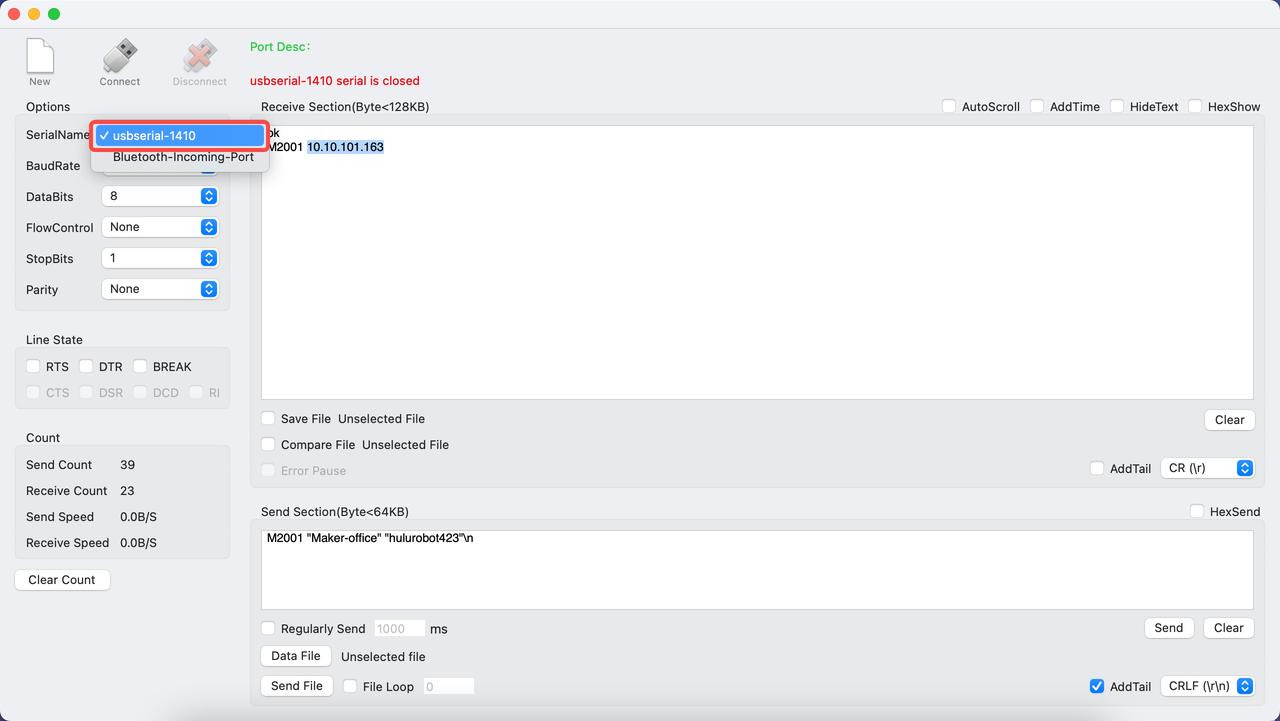The image size is (1280, 721).
Task: Click the Send button
Action: click(1169, 628)
